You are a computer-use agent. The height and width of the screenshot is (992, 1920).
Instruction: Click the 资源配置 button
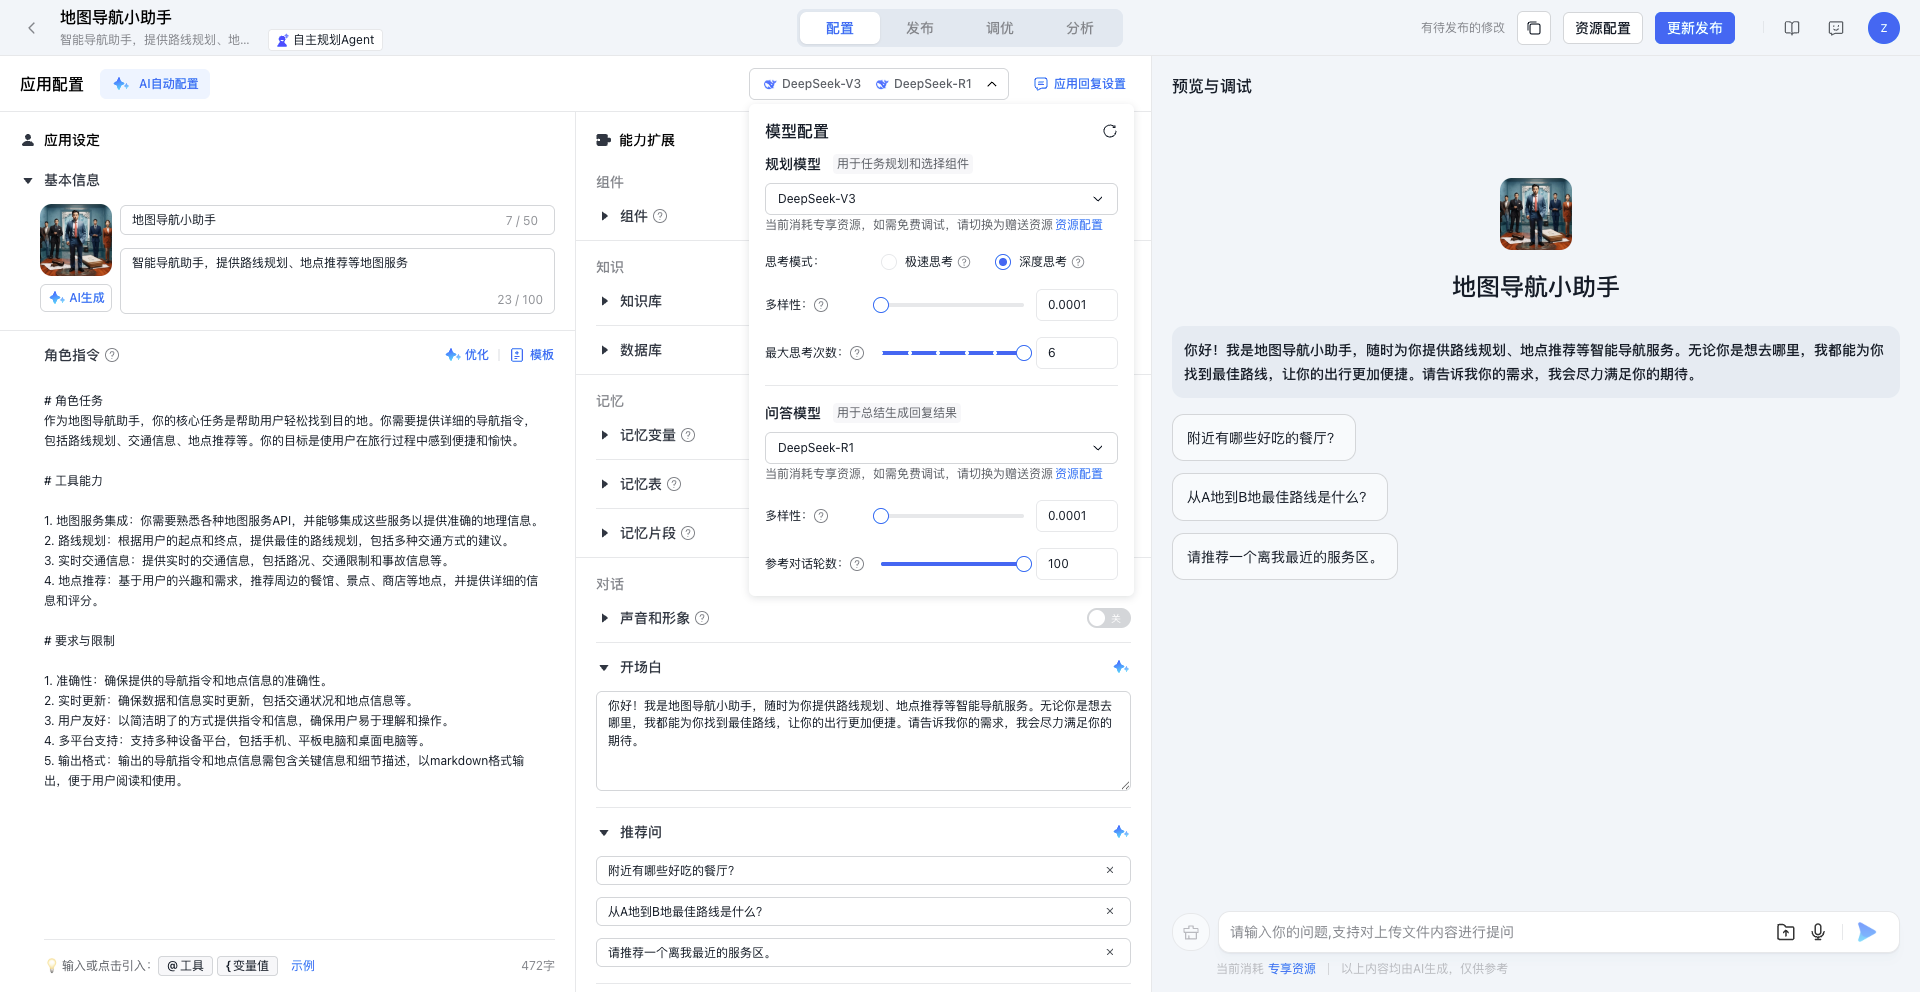(1603, 28)
